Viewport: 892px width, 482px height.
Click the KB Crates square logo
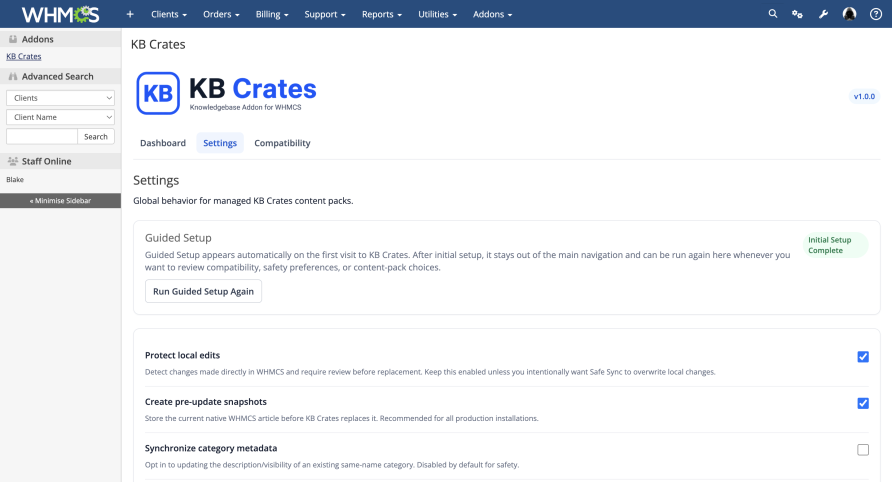[x=158, y=93]
